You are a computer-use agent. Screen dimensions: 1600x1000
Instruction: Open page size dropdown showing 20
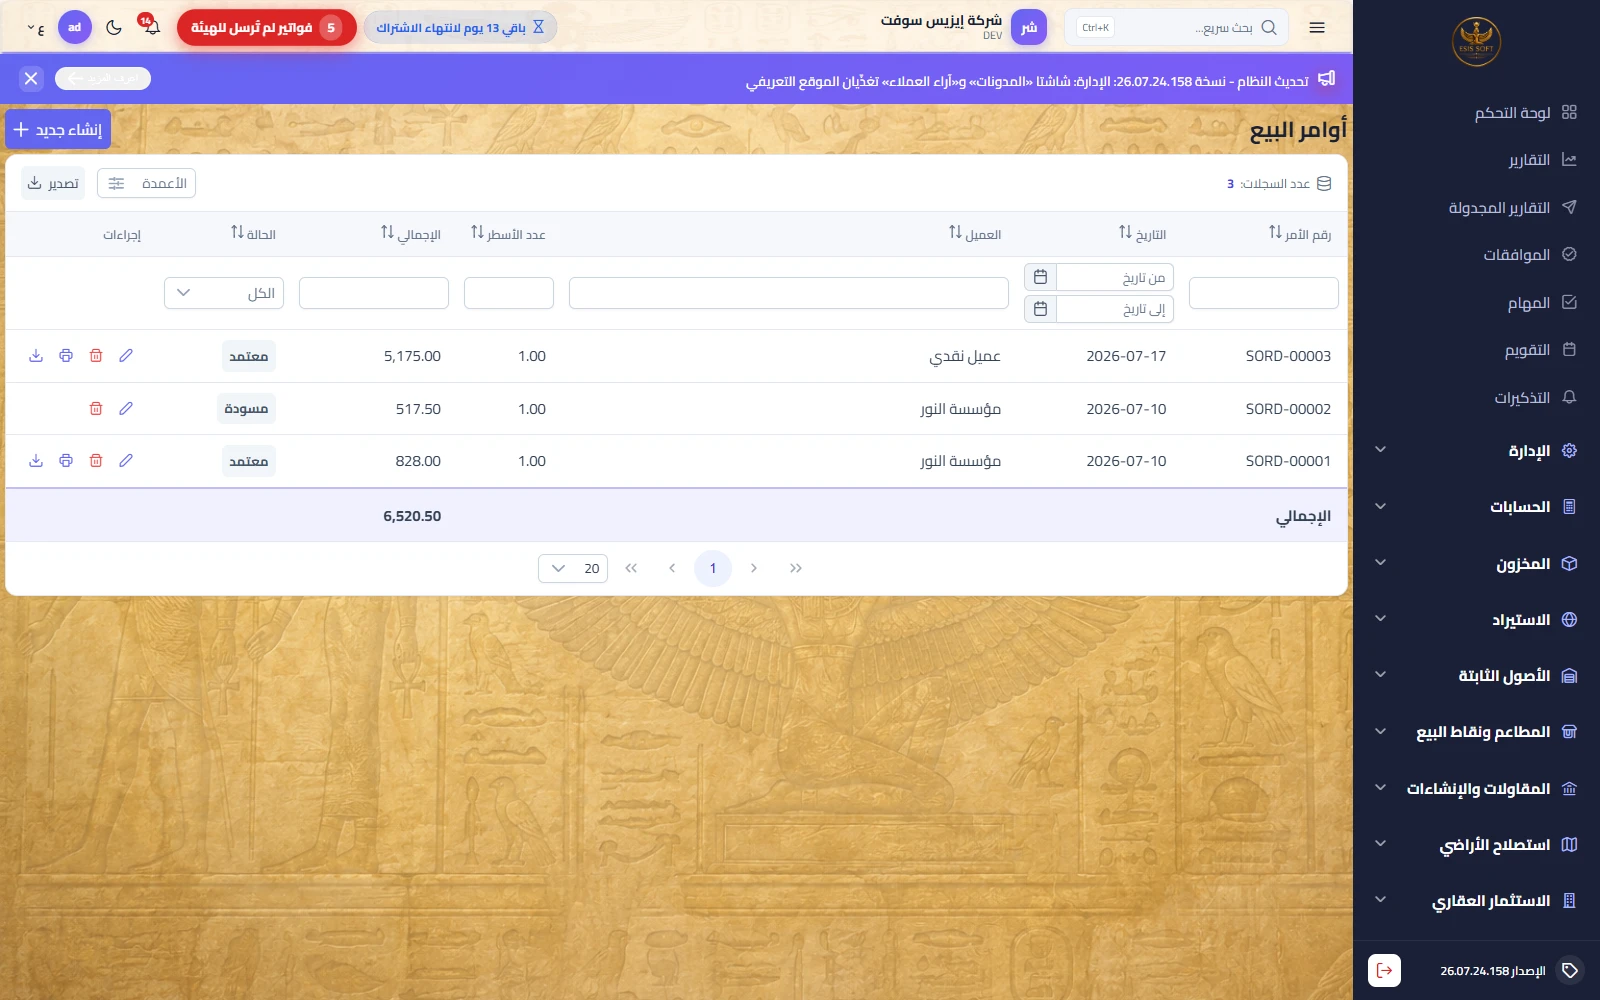click(x=573, y=568)
